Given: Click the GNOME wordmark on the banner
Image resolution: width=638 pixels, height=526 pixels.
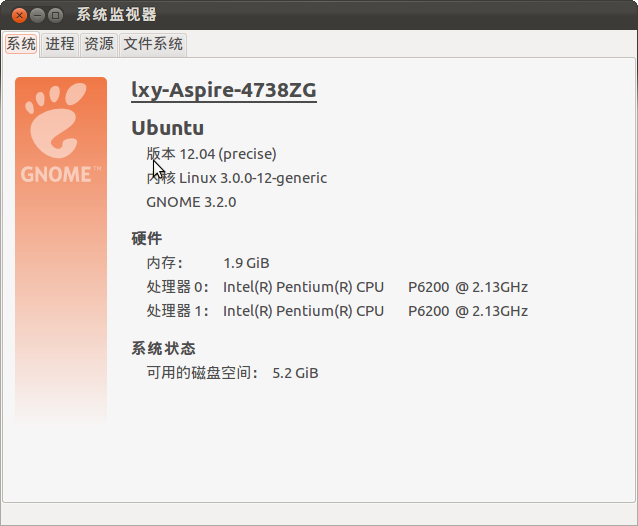Looking at the screenshot, I should [61, 174].
